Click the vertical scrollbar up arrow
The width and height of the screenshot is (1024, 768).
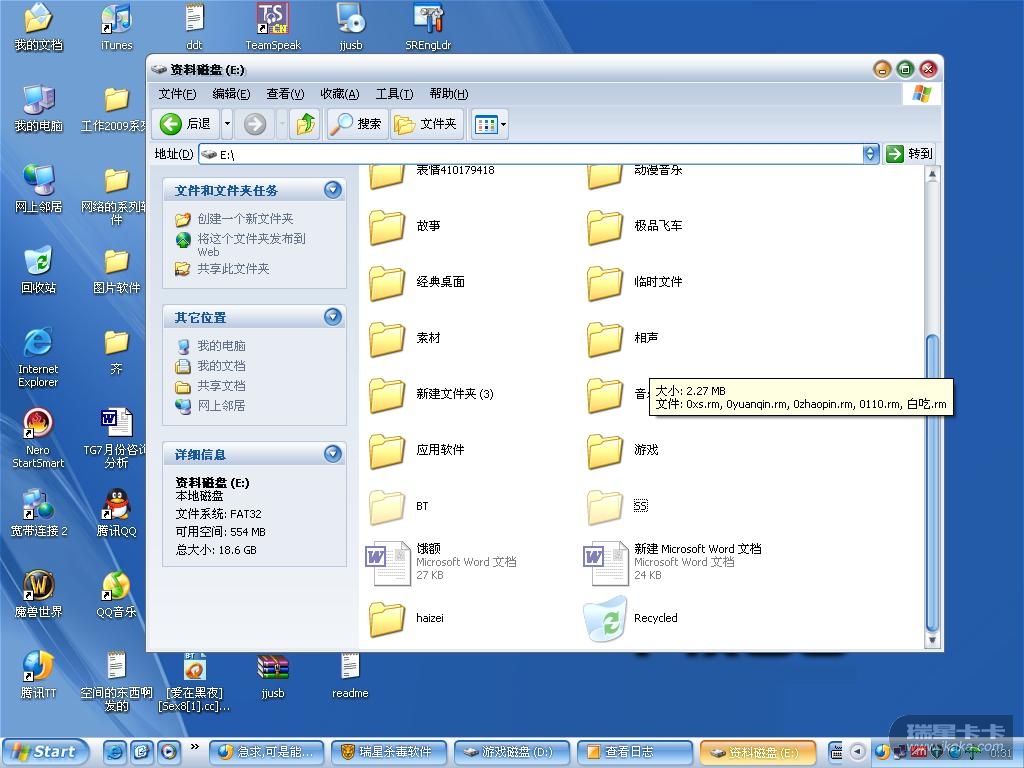point(933,174)
